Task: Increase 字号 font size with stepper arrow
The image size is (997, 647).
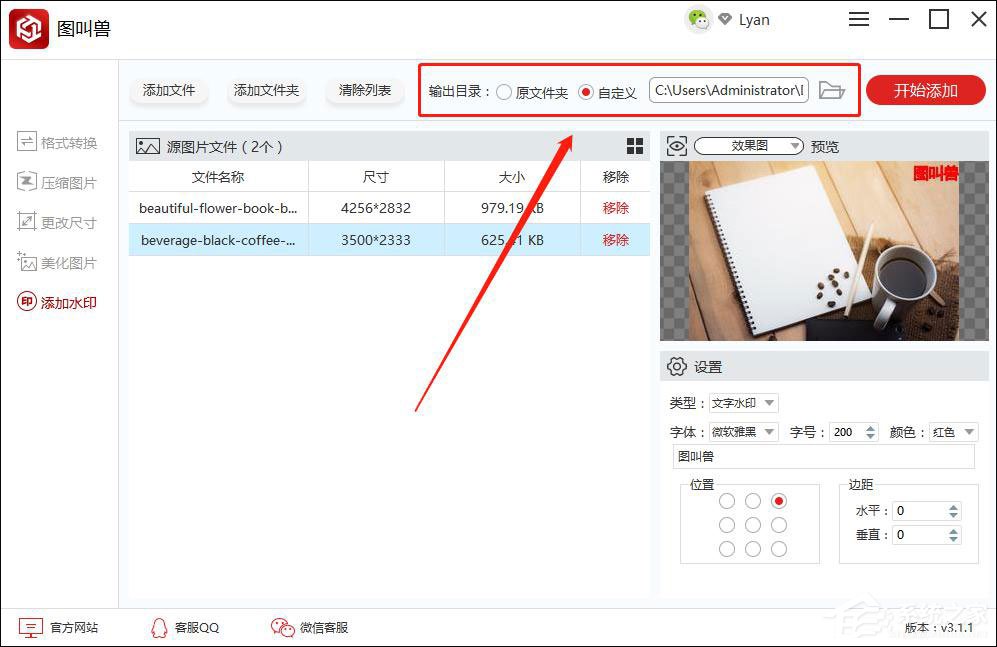Action: point(868,427)
